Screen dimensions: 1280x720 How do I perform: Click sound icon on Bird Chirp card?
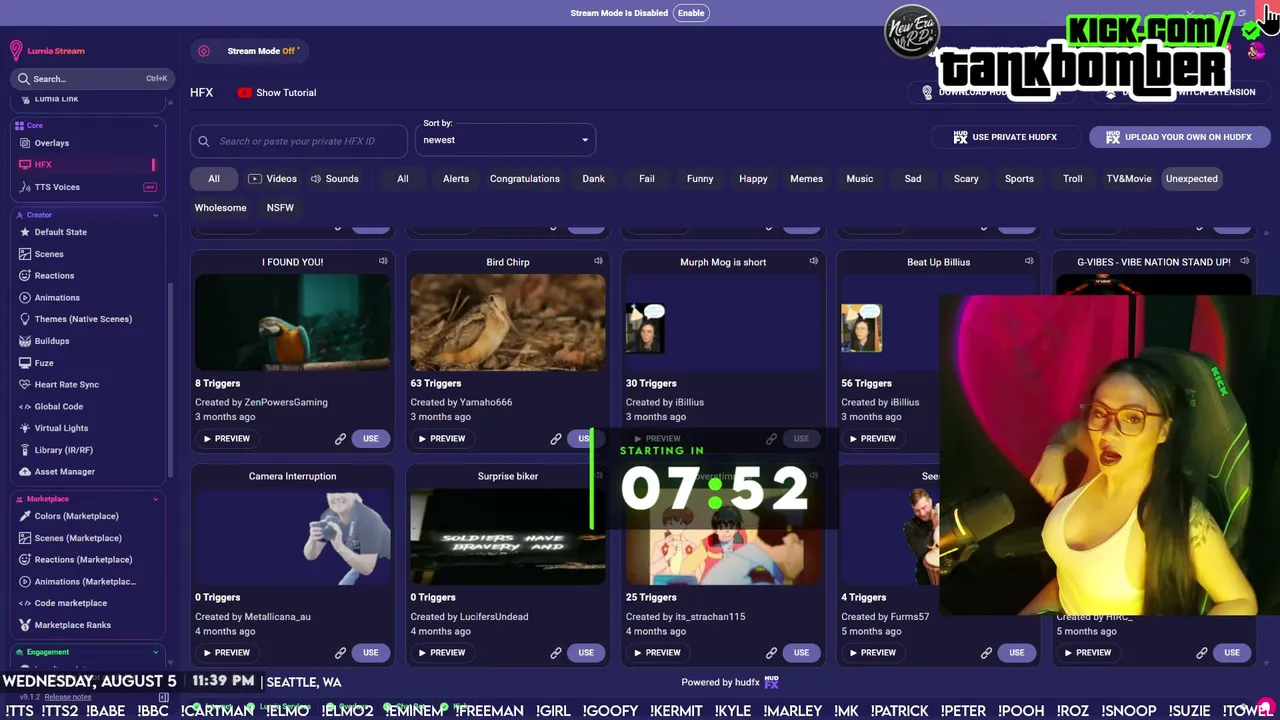click(598, 261)
